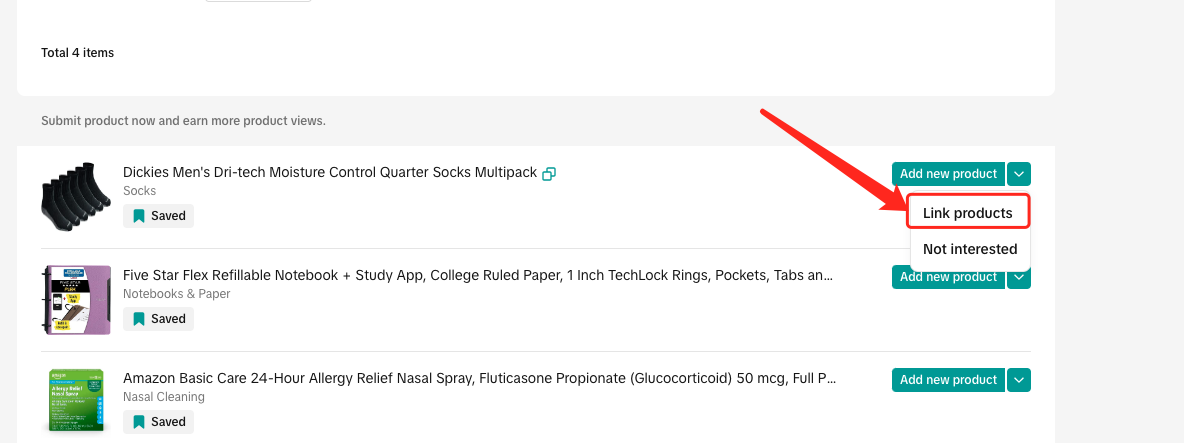Expand the chevron dropdown for Amazon Basic Care spray
This screenshot has width=1184, height=443.
click(1018, 380)
